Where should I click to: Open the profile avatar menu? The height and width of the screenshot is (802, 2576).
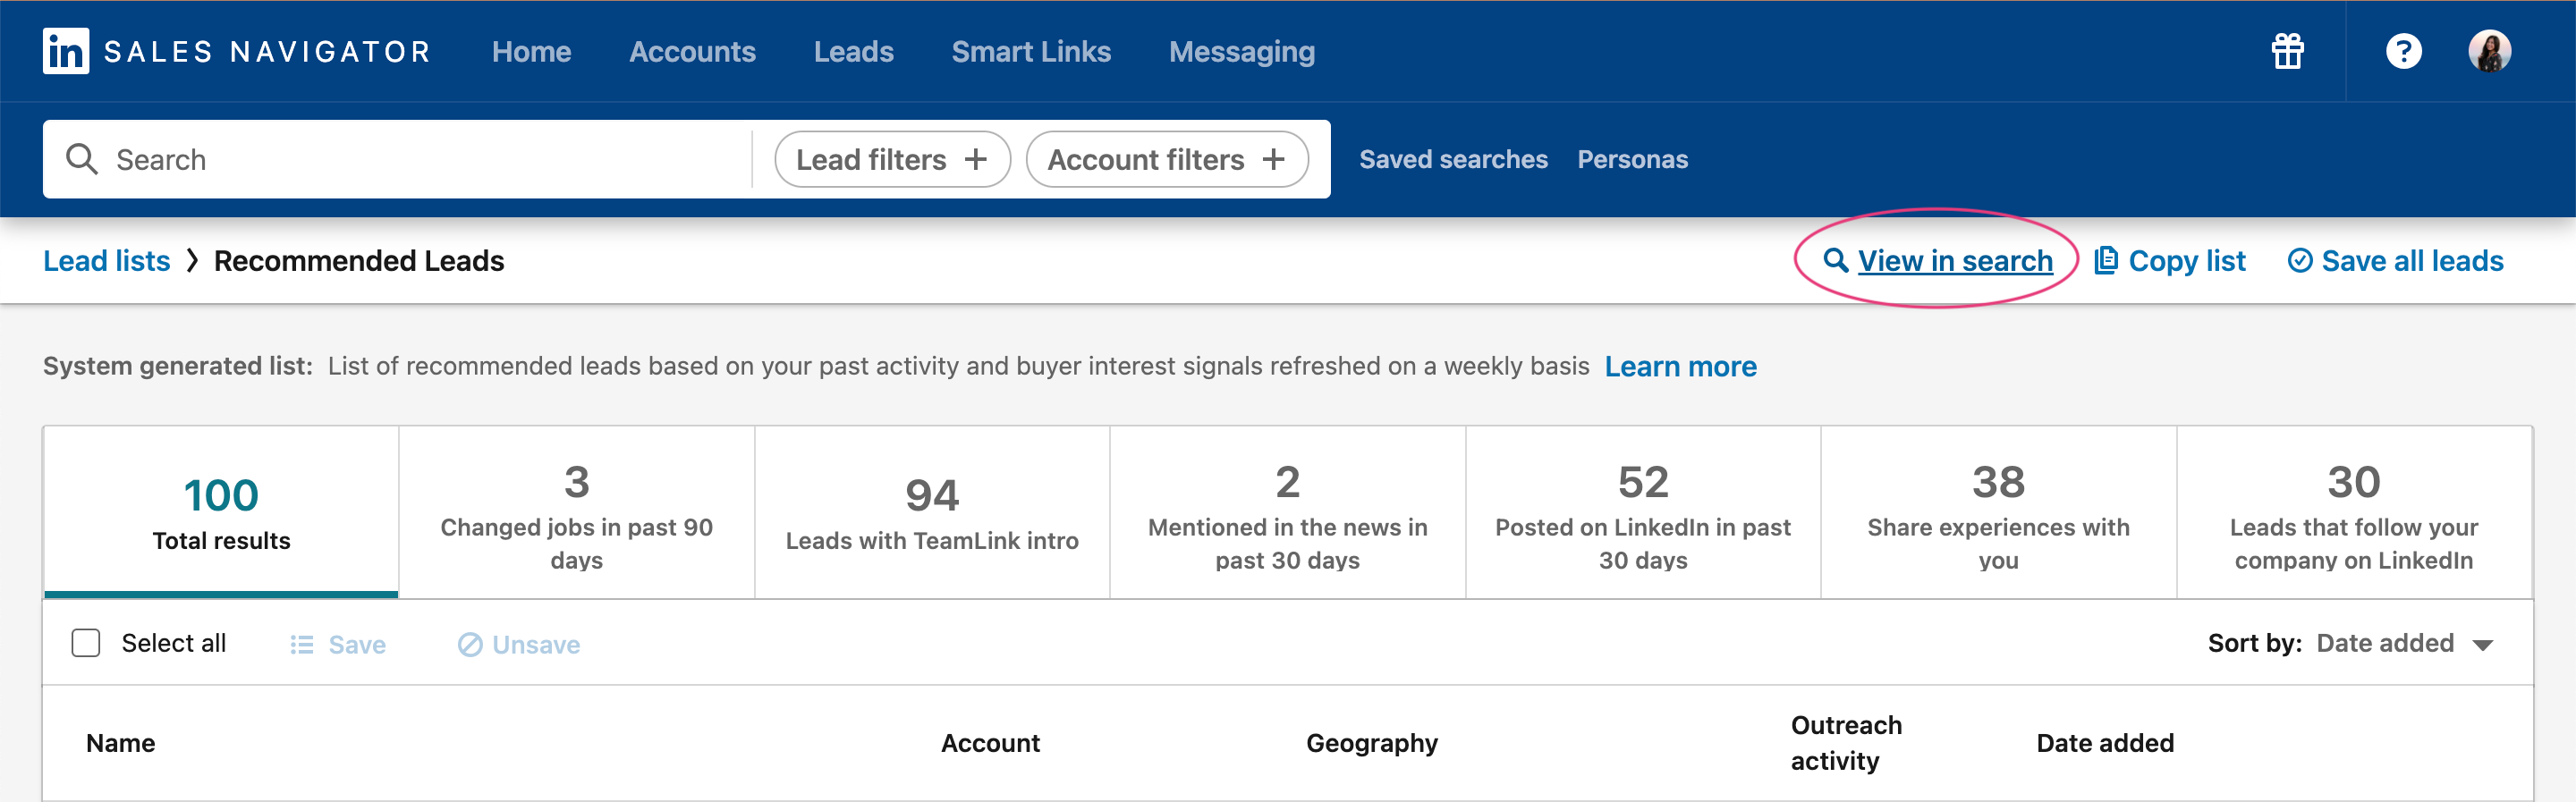[2489, 51]
